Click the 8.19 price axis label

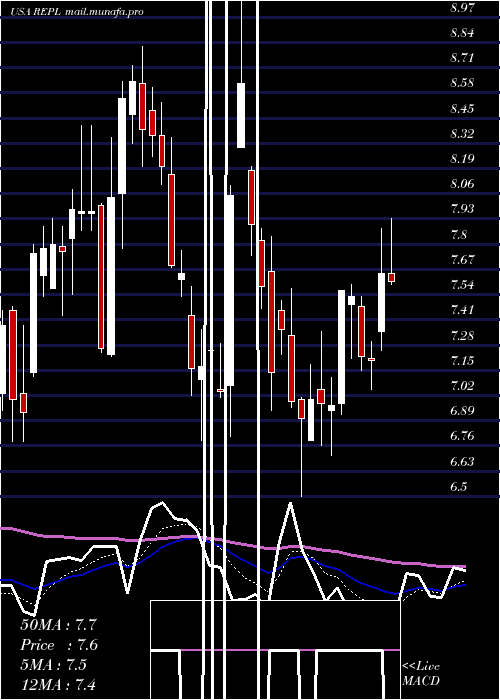[x=462, y=158]
